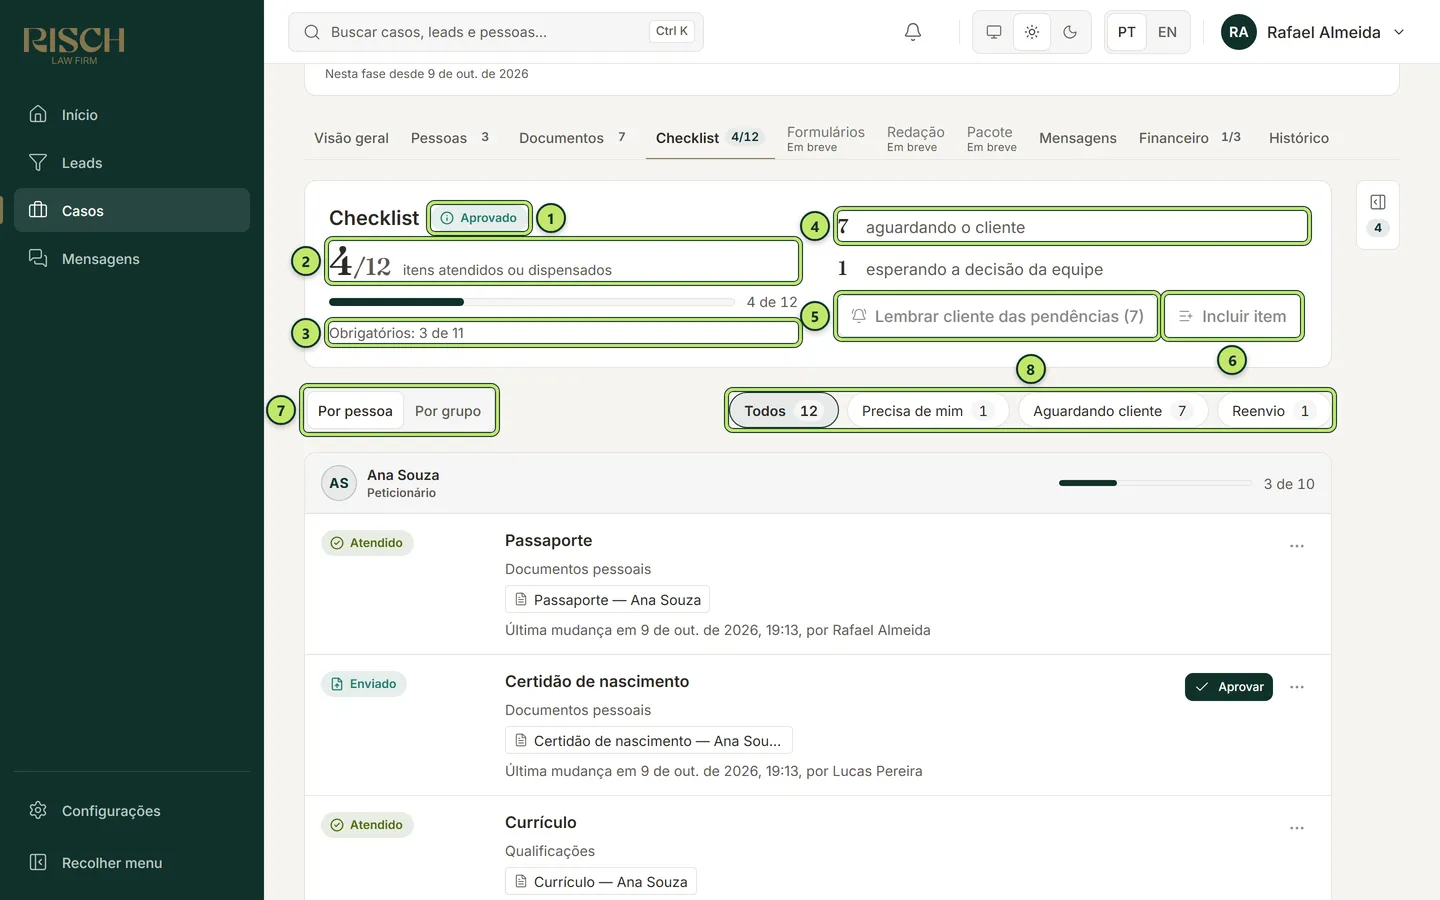Filter by Reenvio
The width and height of the screenshot is (1440, 900).
[1273, 411]
